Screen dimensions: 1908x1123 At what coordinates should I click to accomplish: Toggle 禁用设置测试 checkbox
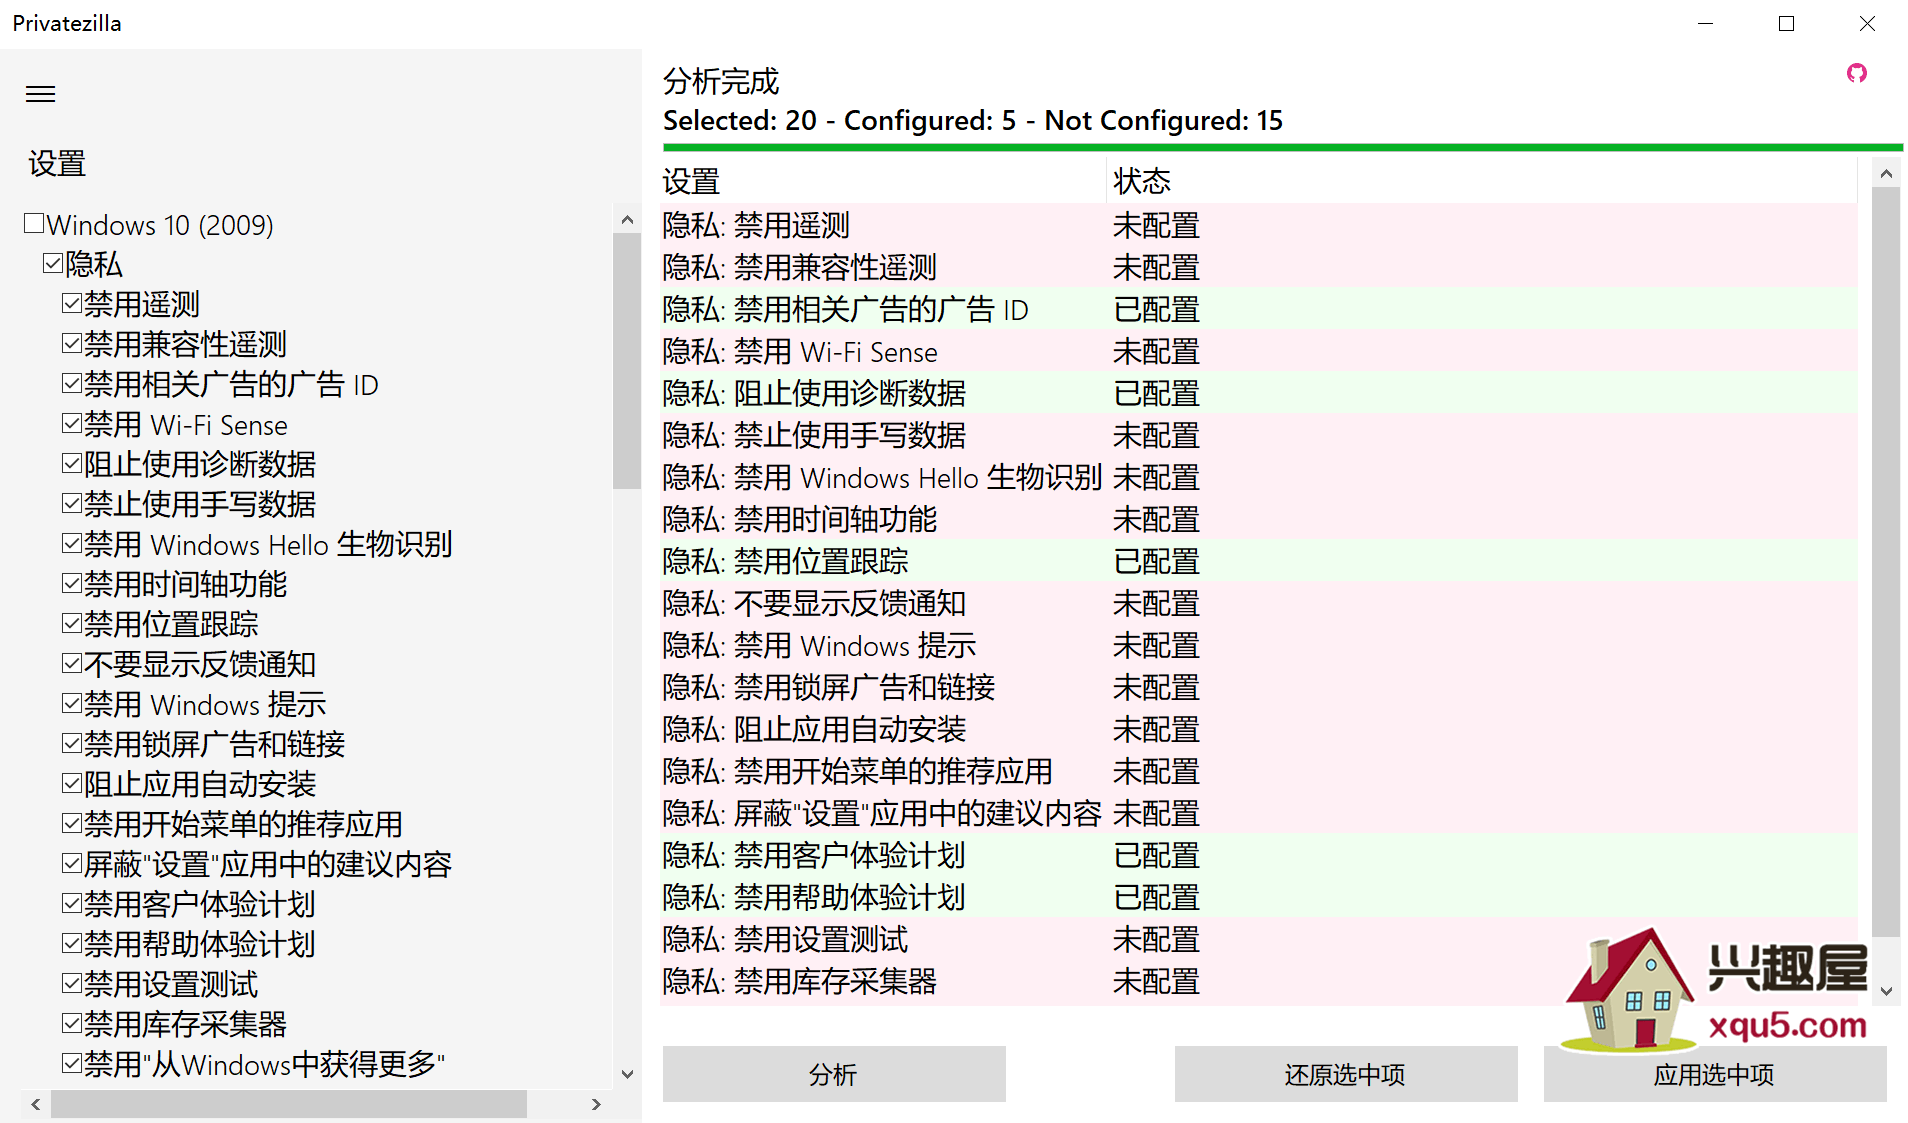point(72,983)
